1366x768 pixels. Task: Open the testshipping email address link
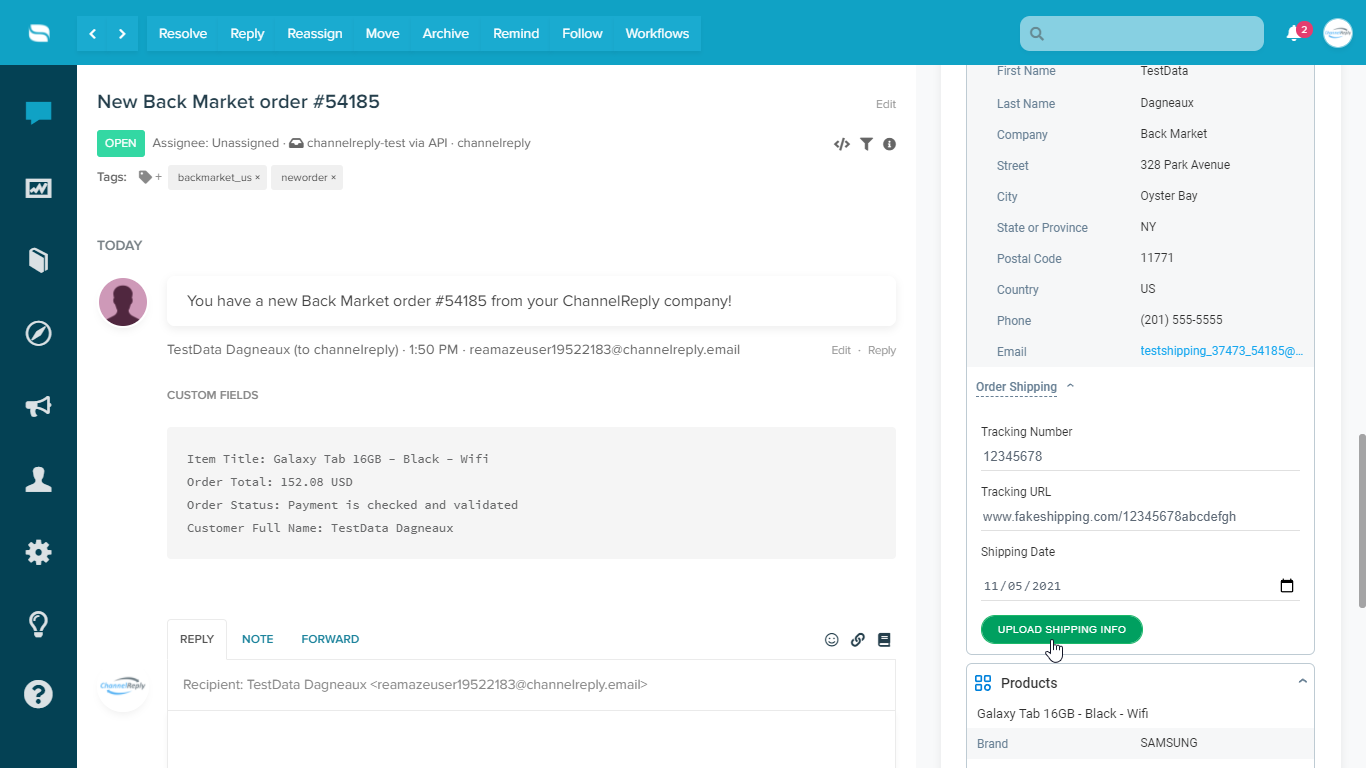[1222, 351]
